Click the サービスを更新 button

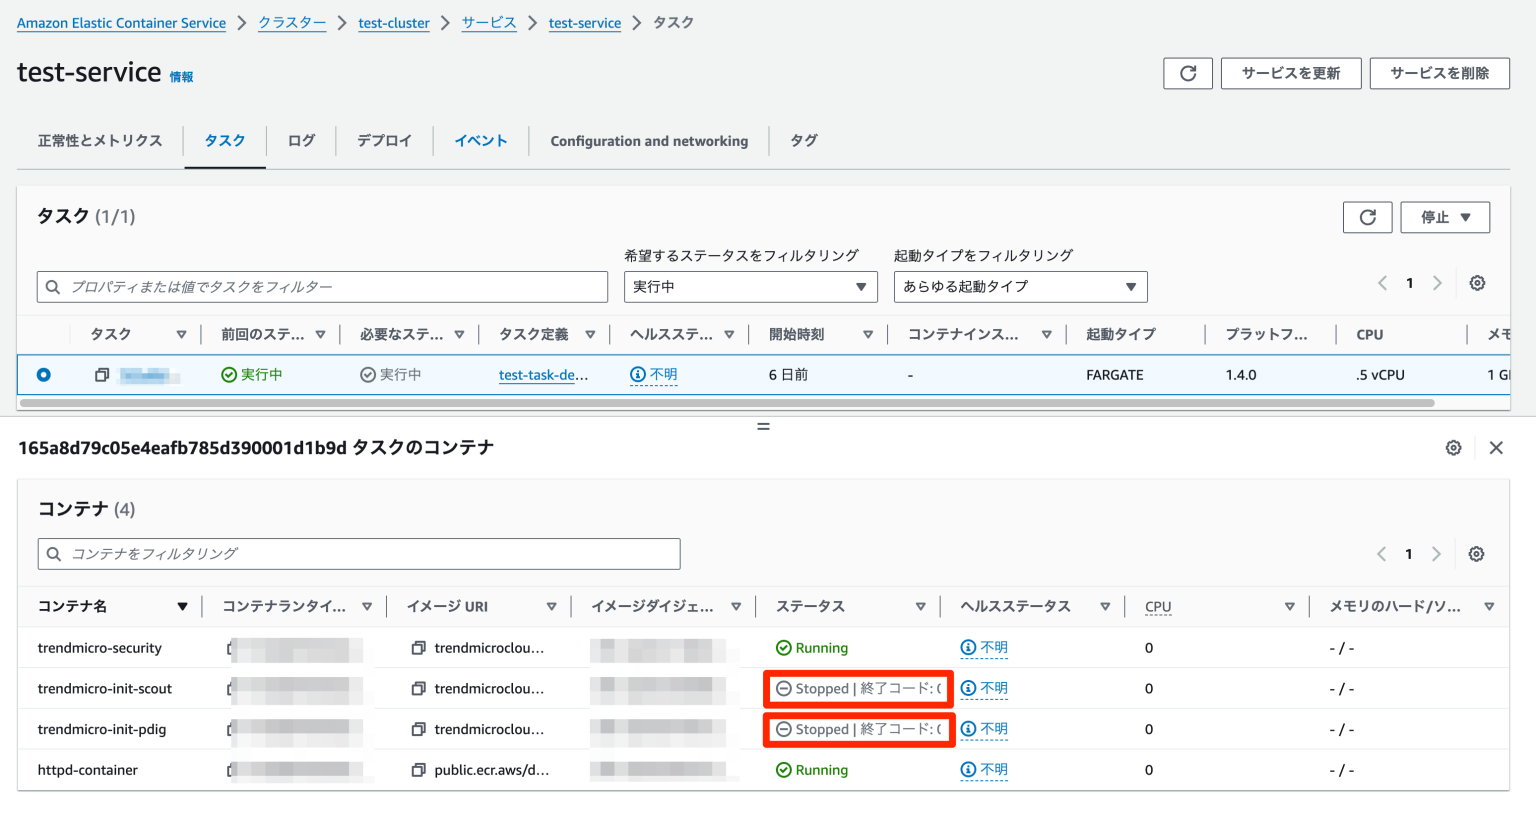(x=1290, y=73)
